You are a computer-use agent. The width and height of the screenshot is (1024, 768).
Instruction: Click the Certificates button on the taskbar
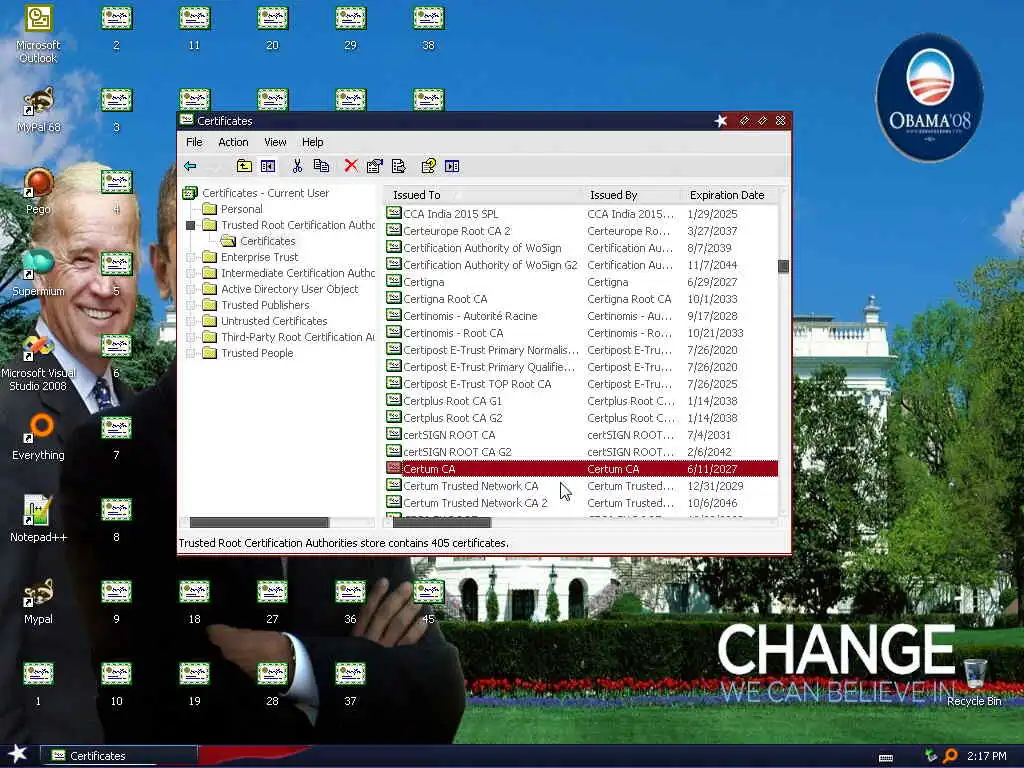click(119, 756)
